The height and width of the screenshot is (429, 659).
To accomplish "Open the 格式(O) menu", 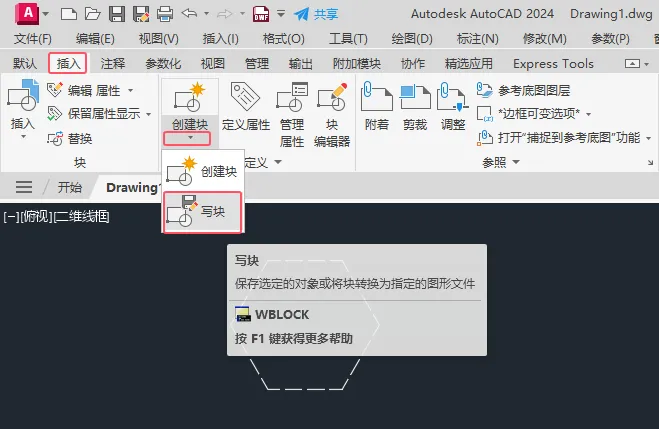I will [284, 39].
